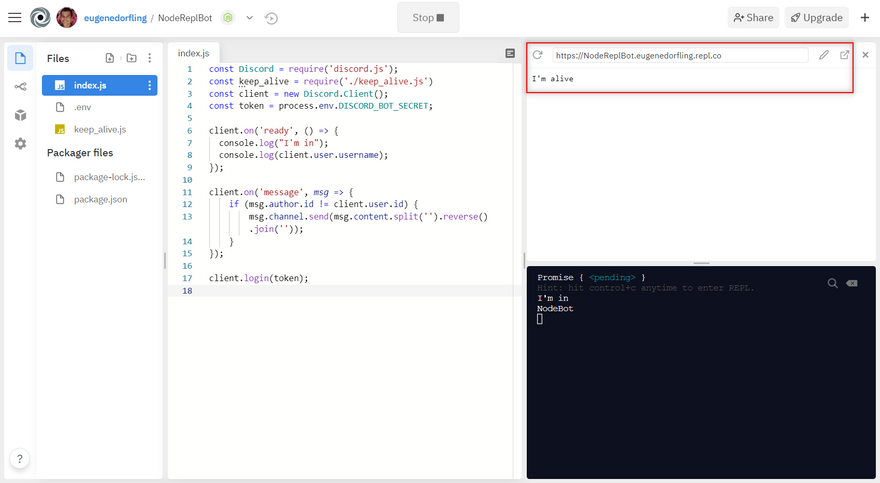This screenshot has width=880, height=483.
Task: Open the version control sidebar panel
Action: point(20,87)
